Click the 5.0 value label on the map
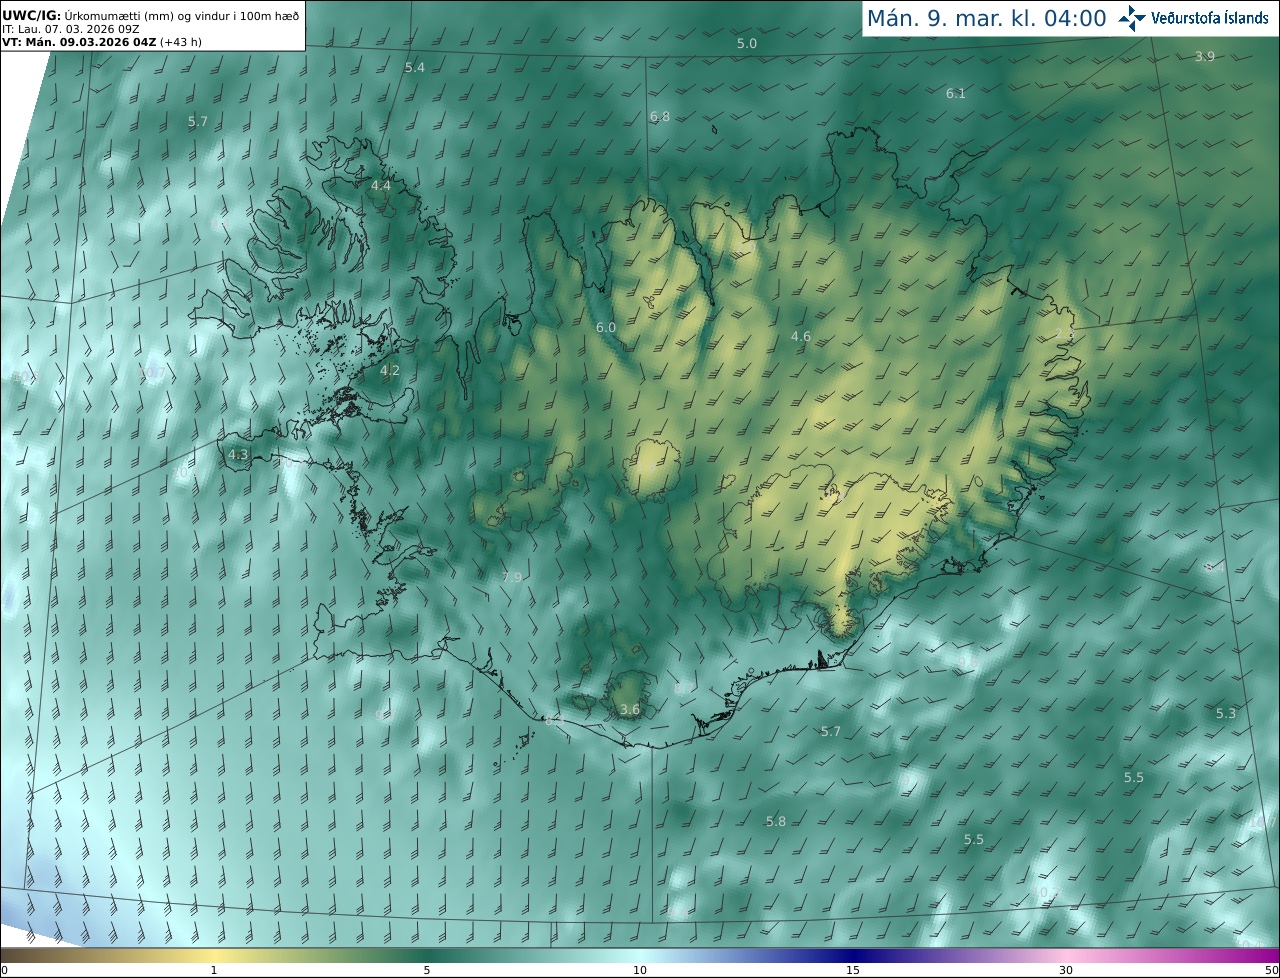The width and height of the screenshot is (1280, 978). click(x=747, y=43)
